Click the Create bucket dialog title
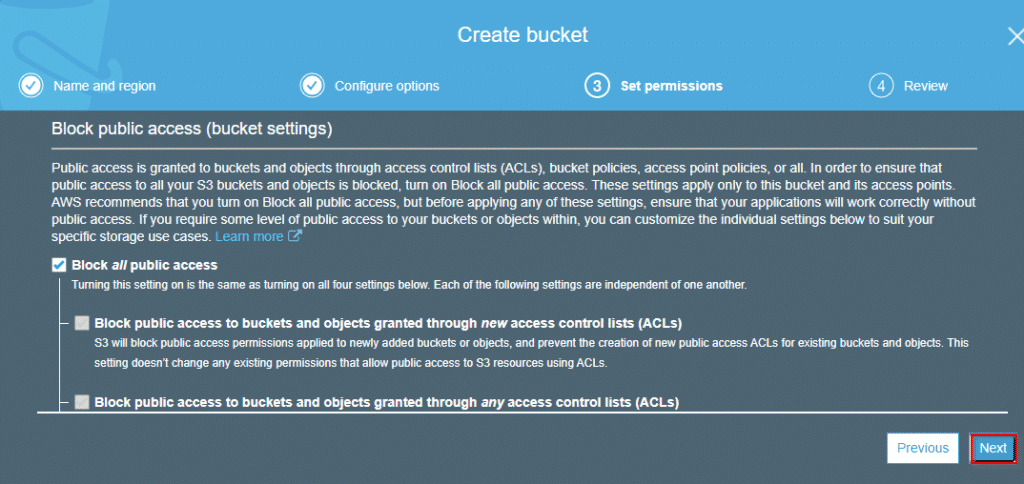This screenshot has height=484, width=1024. click(x=522, y=35)
